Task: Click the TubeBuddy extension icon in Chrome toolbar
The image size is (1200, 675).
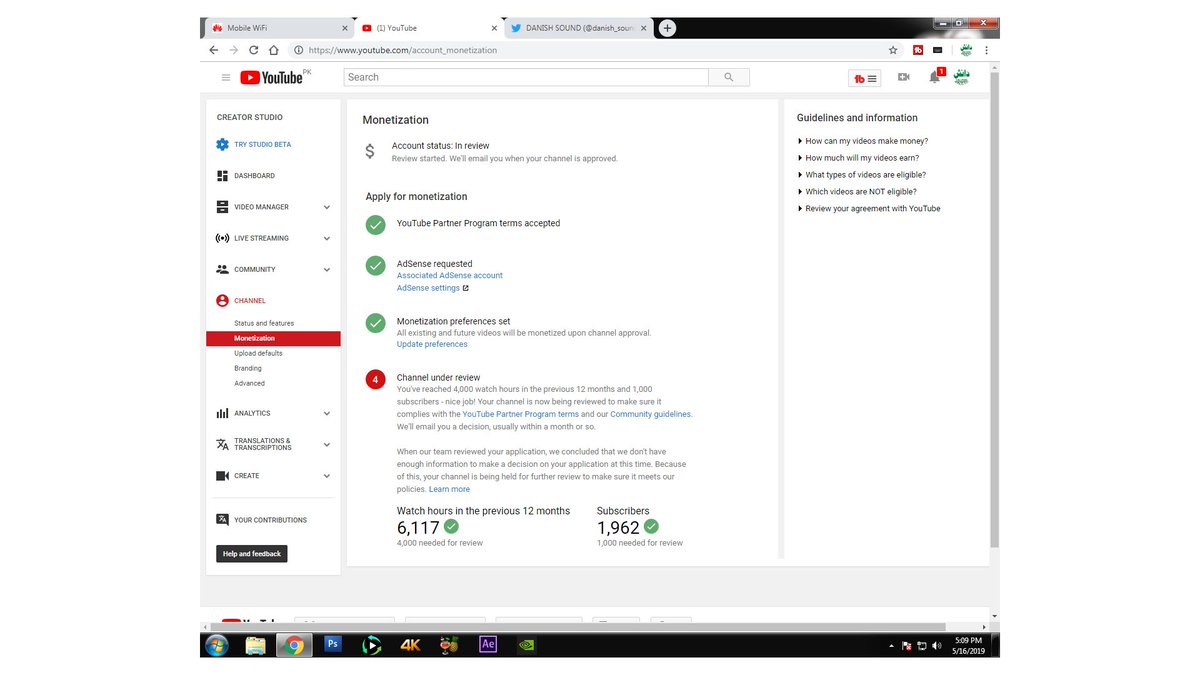Action: coord(918,50)
